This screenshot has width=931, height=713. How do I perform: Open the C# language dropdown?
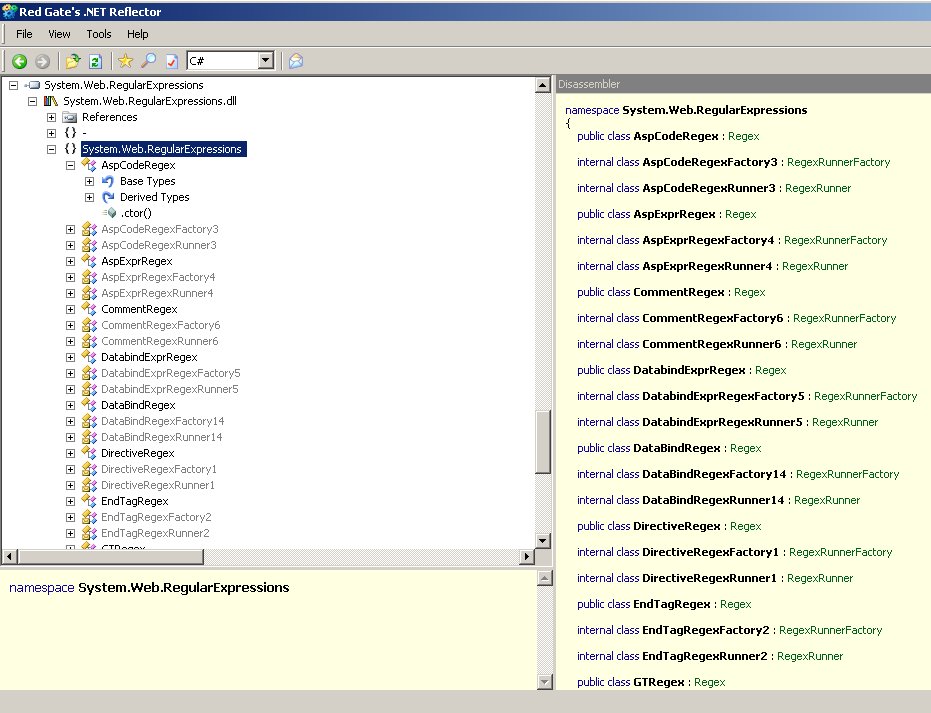tap(266, 61)
